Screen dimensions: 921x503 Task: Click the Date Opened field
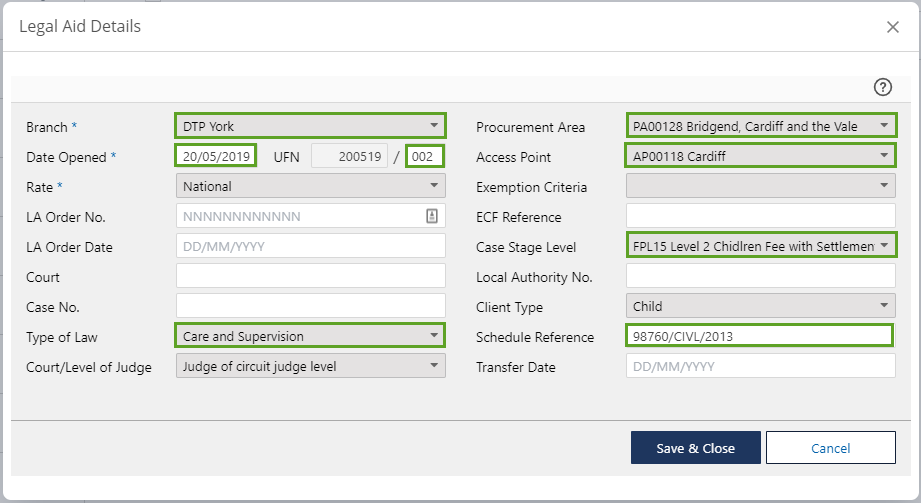click(x=216, y=156)
